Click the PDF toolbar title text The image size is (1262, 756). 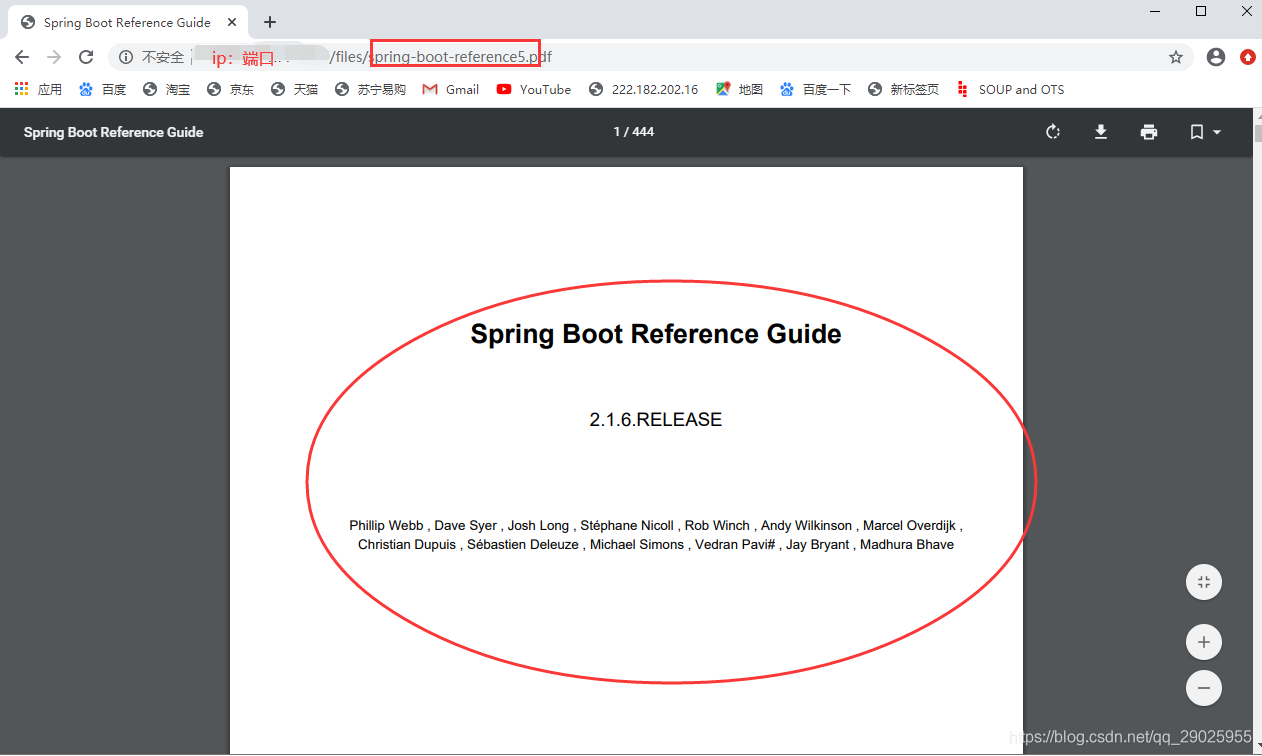click(113, 132)
